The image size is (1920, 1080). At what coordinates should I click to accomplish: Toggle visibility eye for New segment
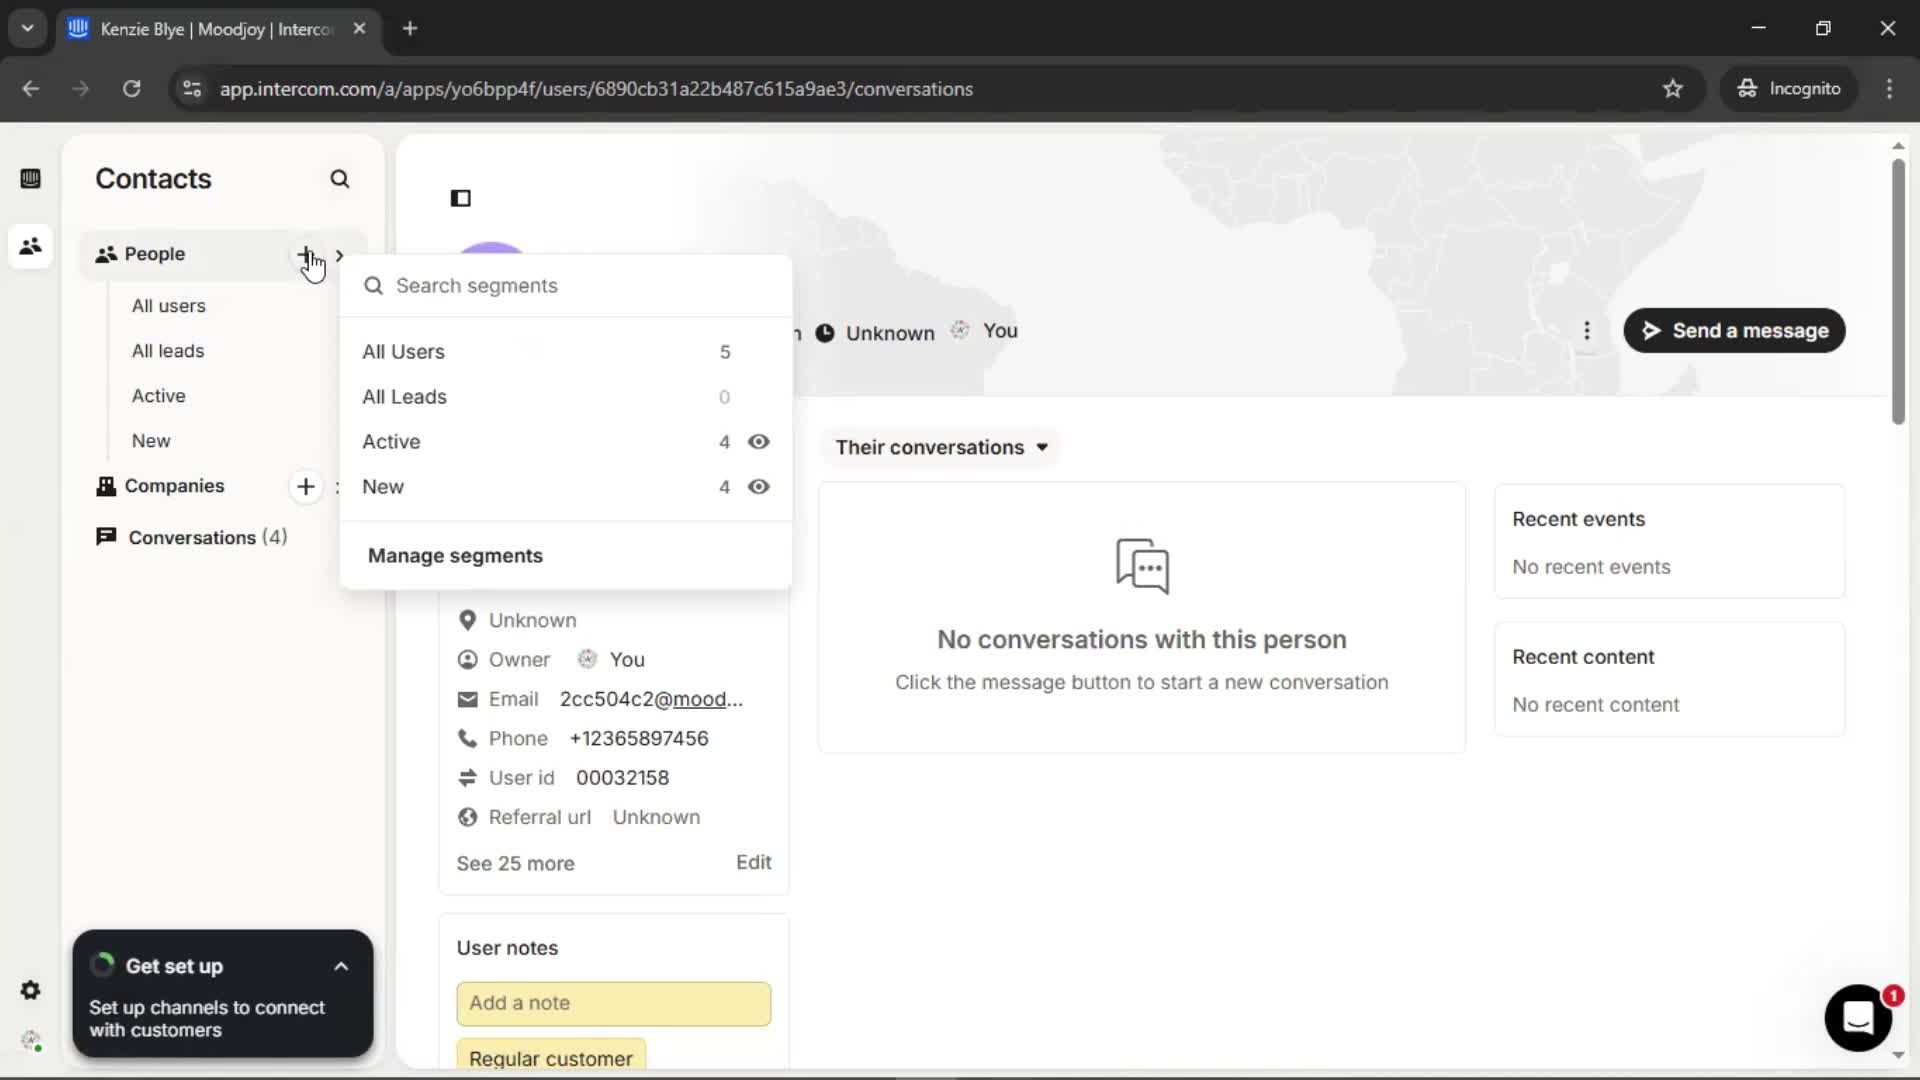[759, 487]
